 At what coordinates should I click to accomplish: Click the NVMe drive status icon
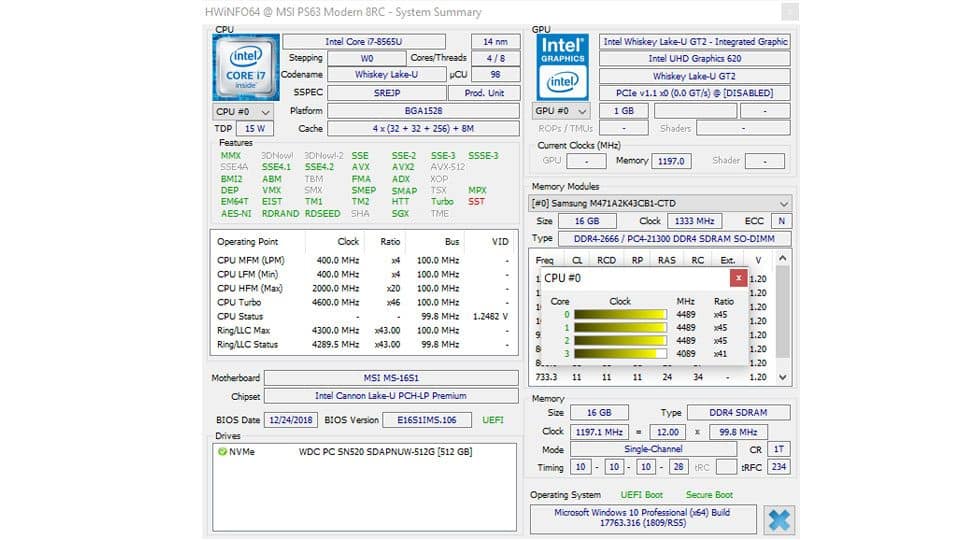point(222,452)
